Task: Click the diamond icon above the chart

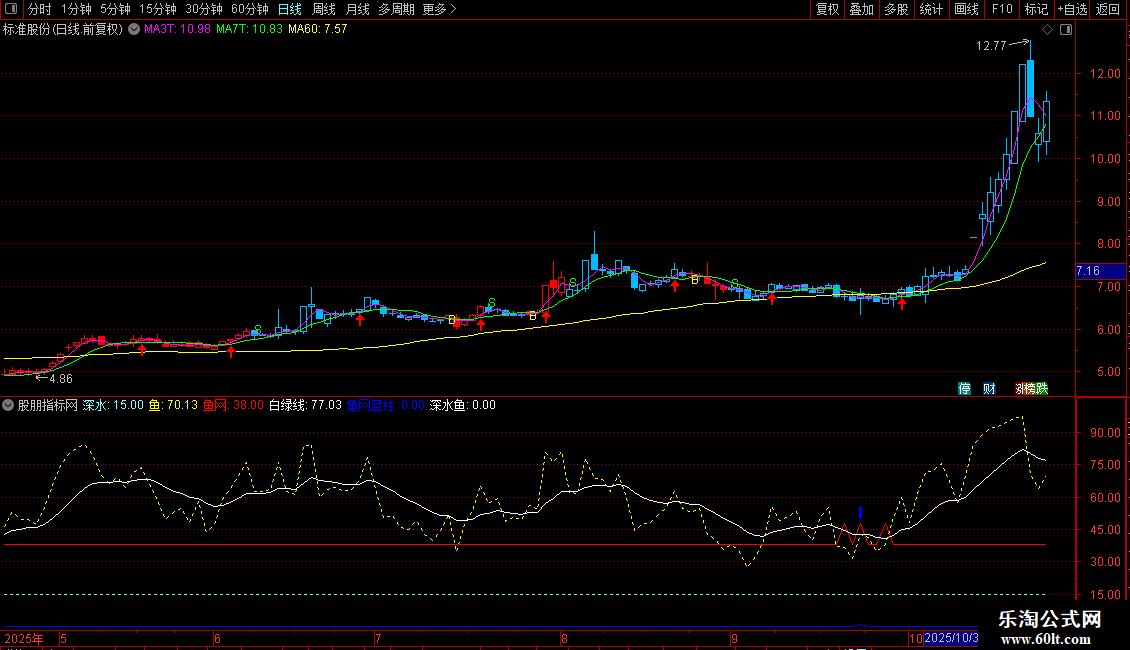Action: [1048, 30]
